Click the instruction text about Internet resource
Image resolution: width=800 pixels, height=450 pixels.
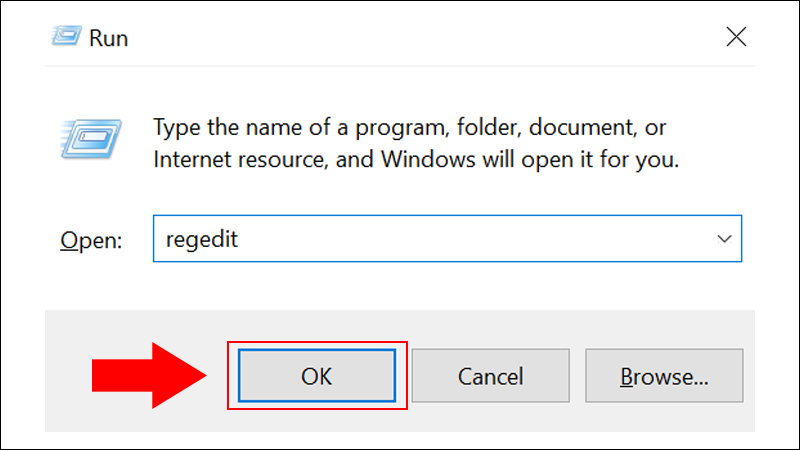(x=416, y=160)
